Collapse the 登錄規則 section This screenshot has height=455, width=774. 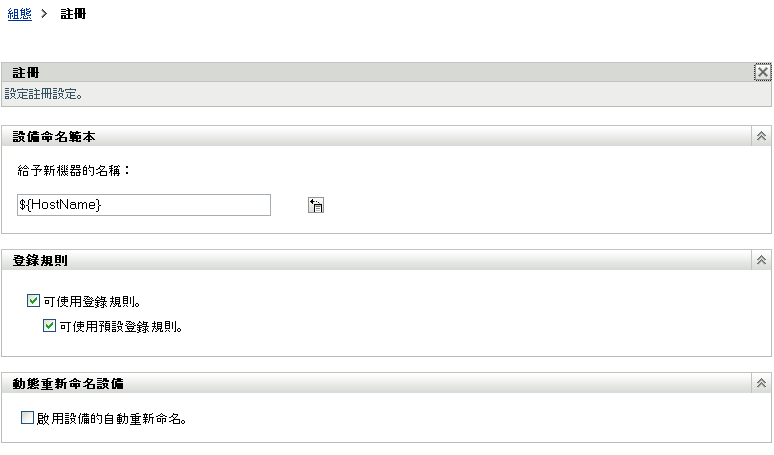761,260
